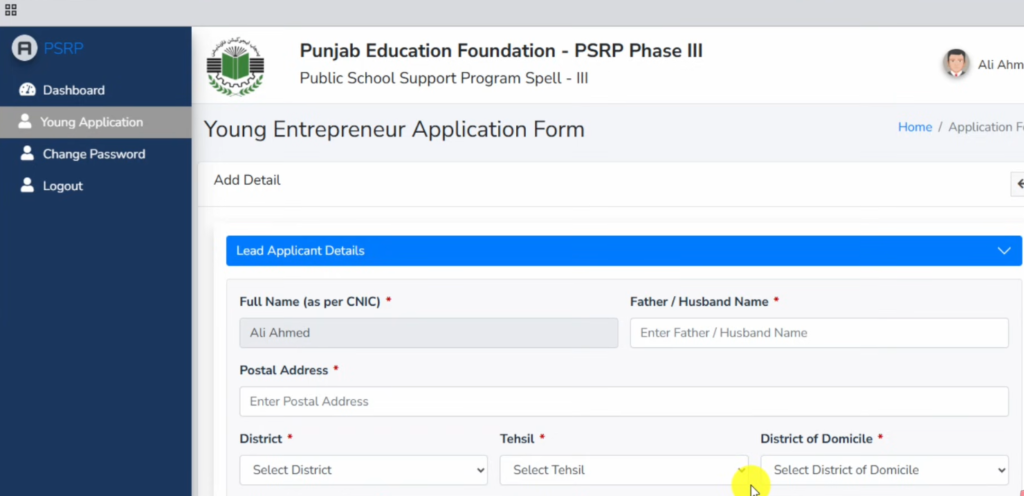This screenshot has width=1024, height=496.
Task: Go to Dashboard in the sidebar menu
Action: pos(73,90)
